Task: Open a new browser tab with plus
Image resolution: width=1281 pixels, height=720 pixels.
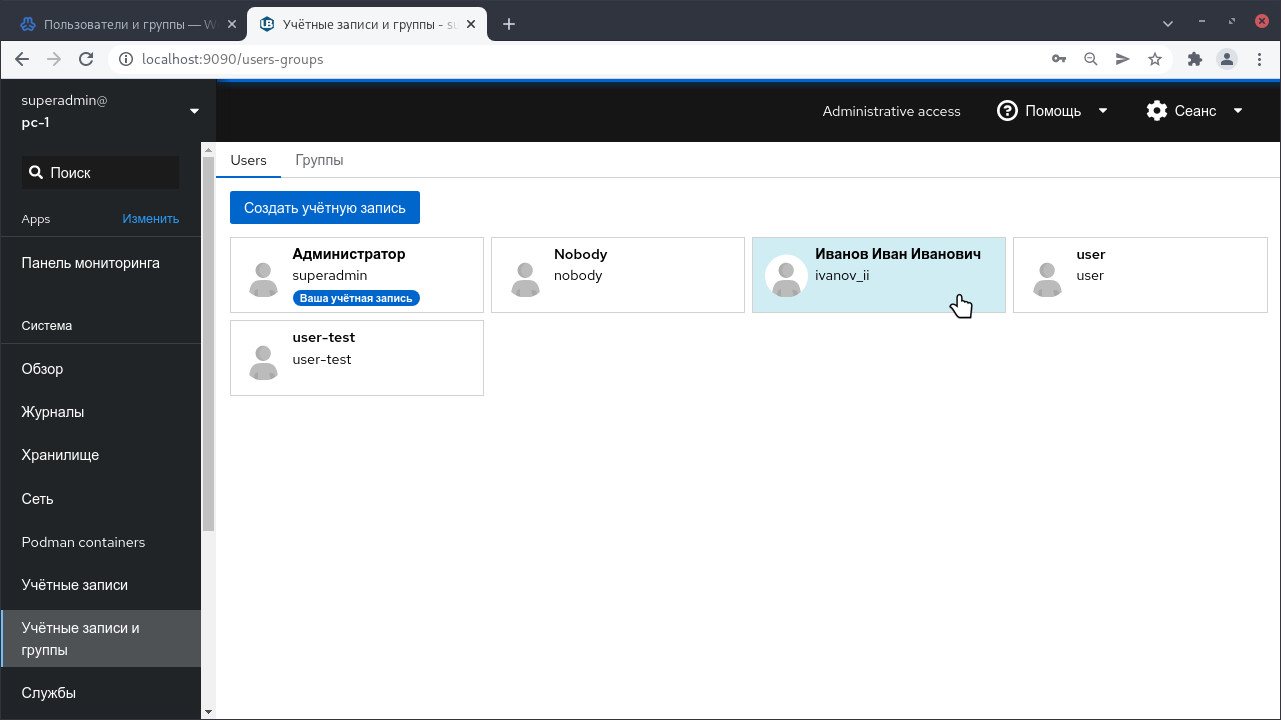Action: (x=509, y=24)
